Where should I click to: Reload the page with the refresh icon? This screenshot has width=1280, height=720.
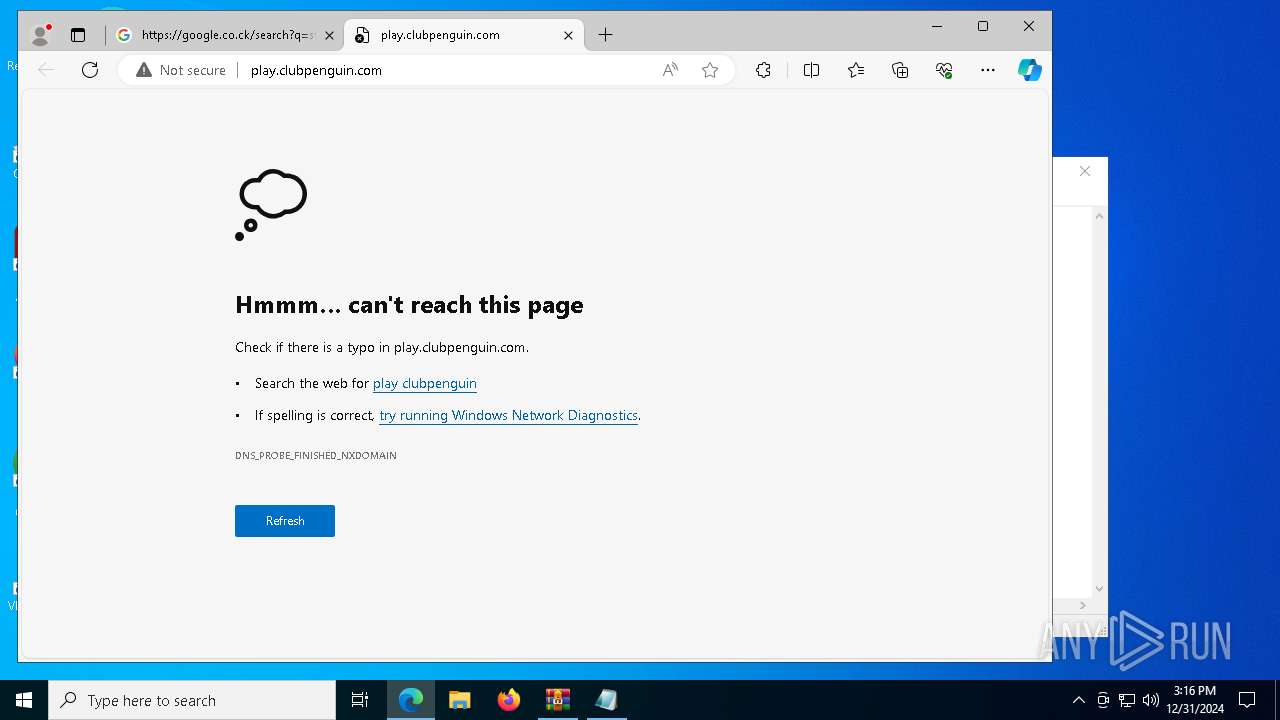coord(90,70)
